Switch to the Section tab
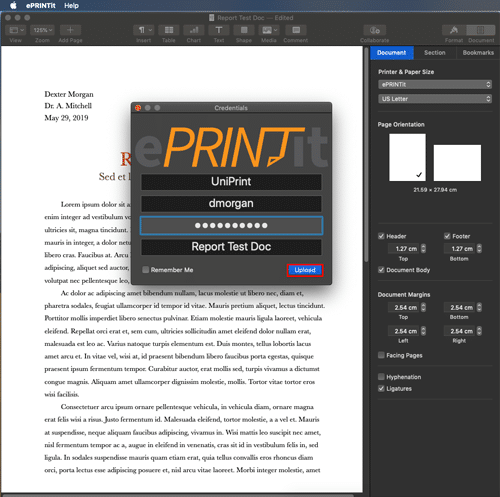This screenshot has width=500, height=497. [435, 53]
